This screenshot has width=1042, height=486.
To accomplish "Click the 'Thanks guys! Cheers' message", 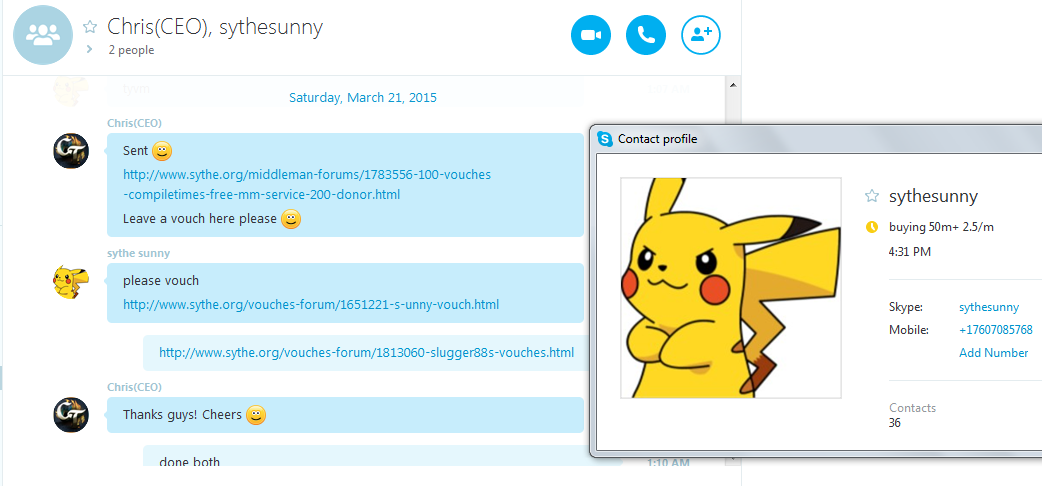I will click(x=182, y=414).
